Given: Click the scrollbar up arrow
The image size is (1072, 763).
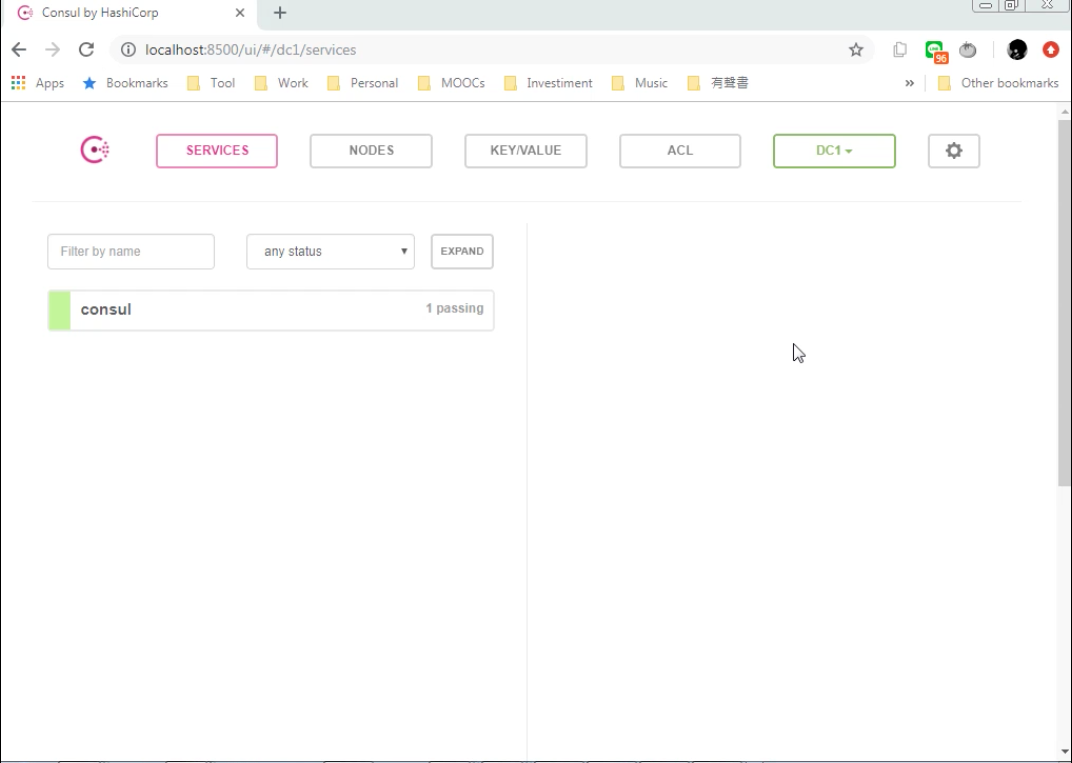Looking at the screenshot, I should [1064, 111].
